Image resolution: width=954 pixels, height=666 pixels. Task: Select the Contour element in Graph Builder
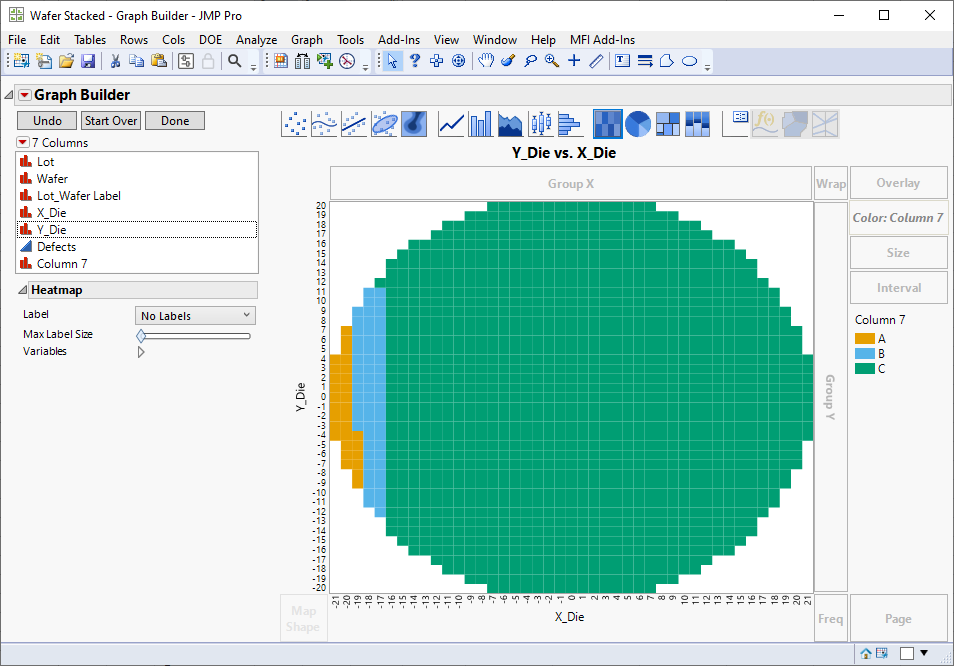pos(414,124)
